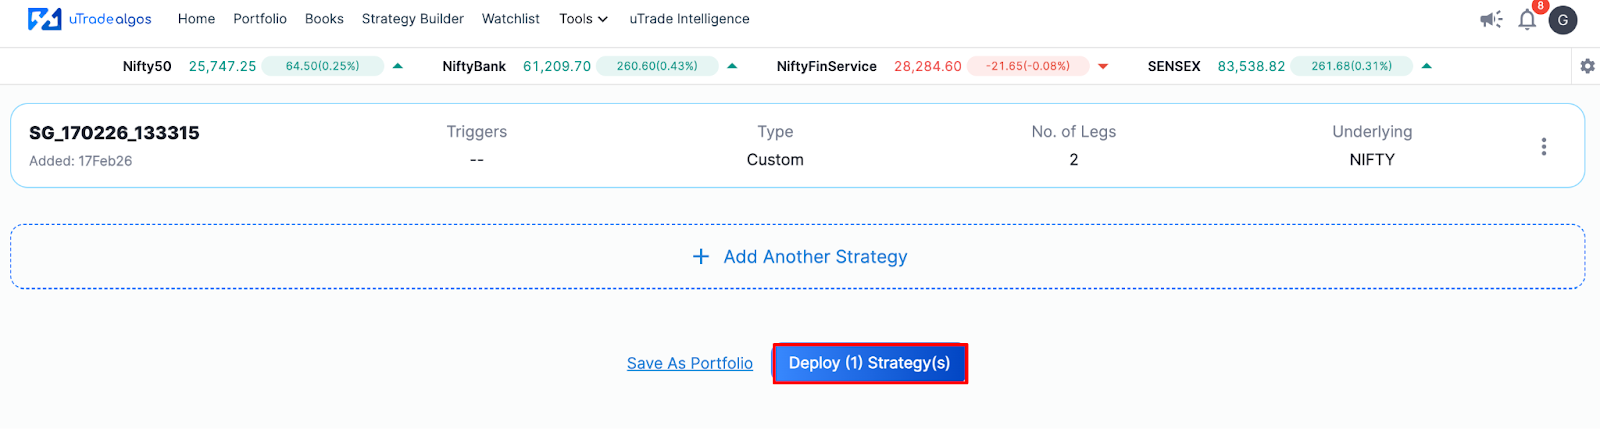Click the NiftyFinService red down arrow

pyautogui.click(x=1103, y=67)
